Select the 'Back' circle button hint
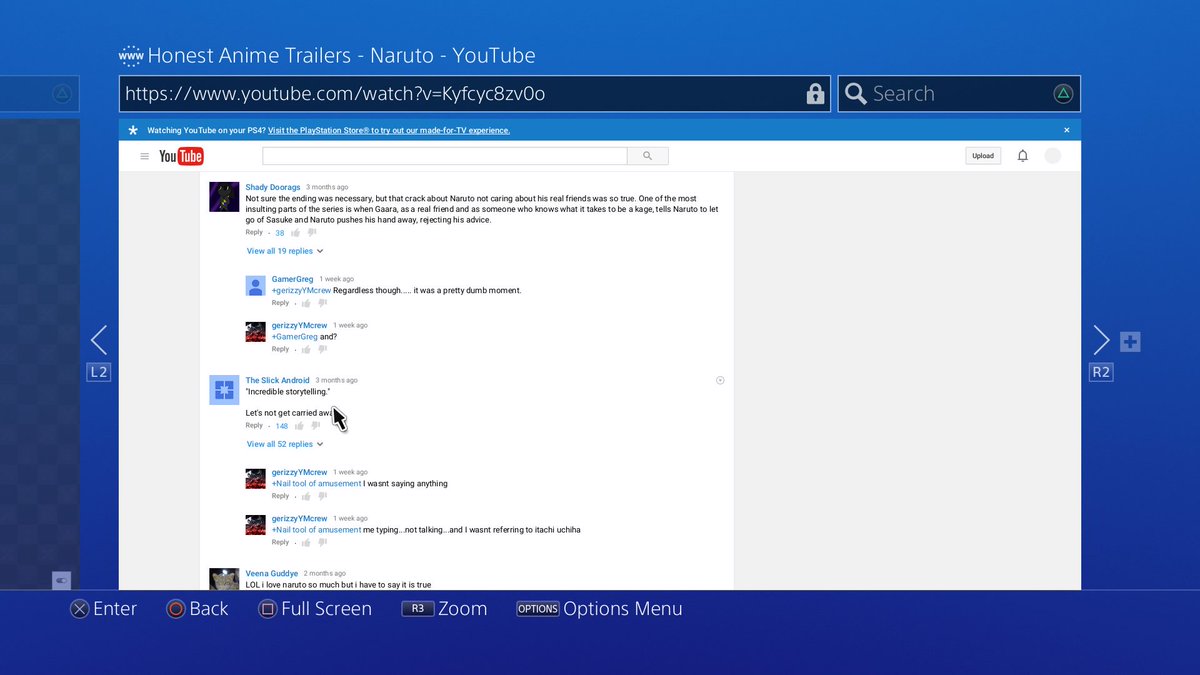Image resolution: width=1200 pixels, height=675 pixels. [197, 608]
